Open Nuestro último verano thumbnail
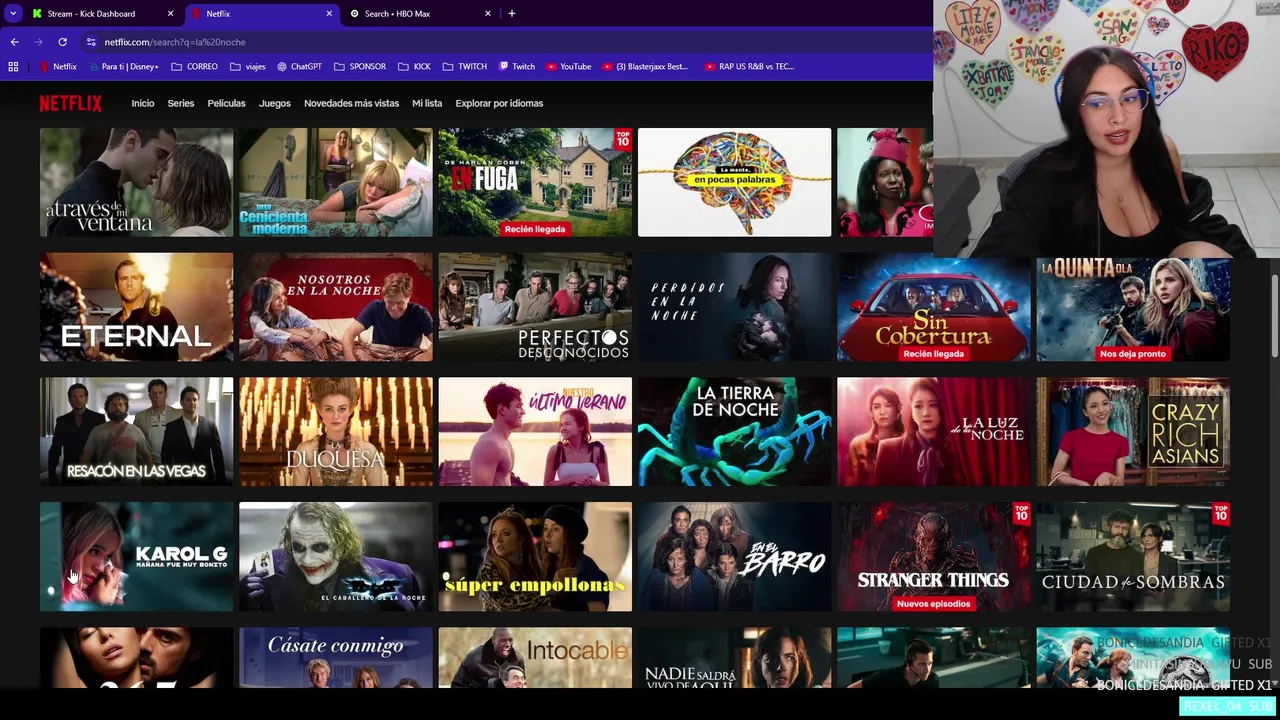This screenshot has width=1280, height=720. pyautogui.click(x=535, y=432)
